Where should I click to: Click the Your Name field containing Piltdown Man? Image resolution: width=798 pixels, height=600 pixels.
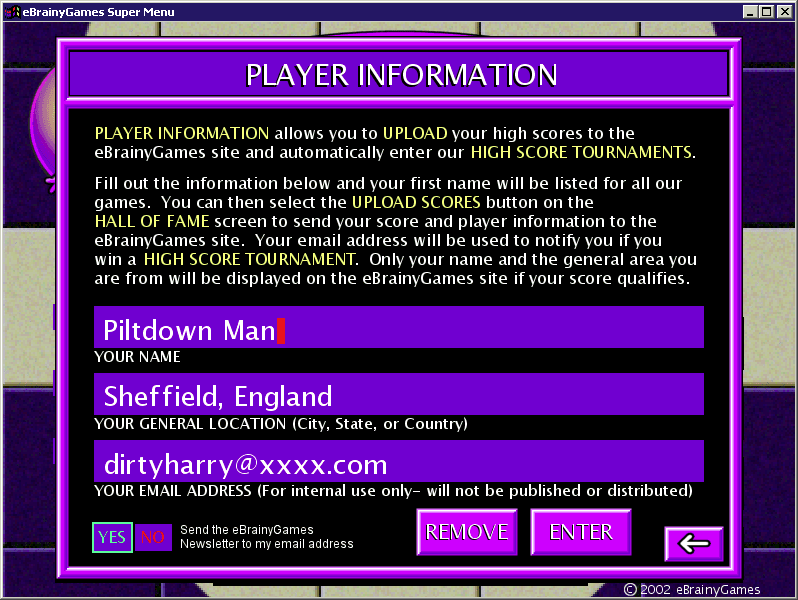point(399,327)
